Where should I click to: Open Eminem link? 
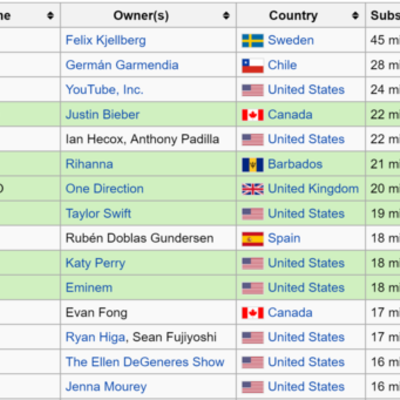89,288
